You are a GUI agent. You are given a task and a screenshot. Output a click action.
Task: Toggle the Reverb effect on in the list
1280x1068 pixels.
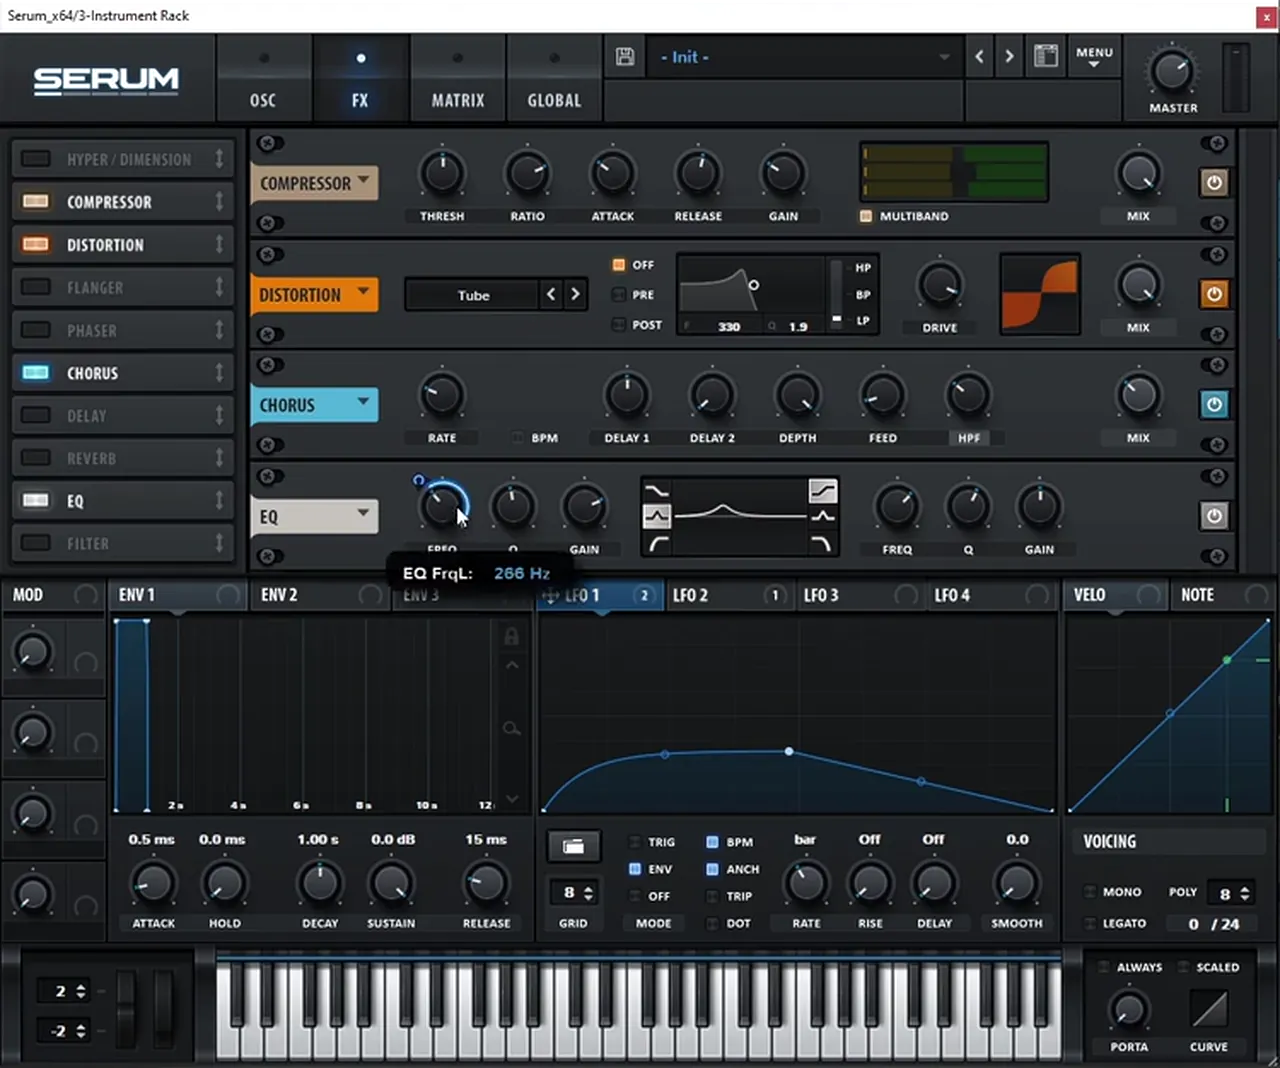tap(36, 458)
